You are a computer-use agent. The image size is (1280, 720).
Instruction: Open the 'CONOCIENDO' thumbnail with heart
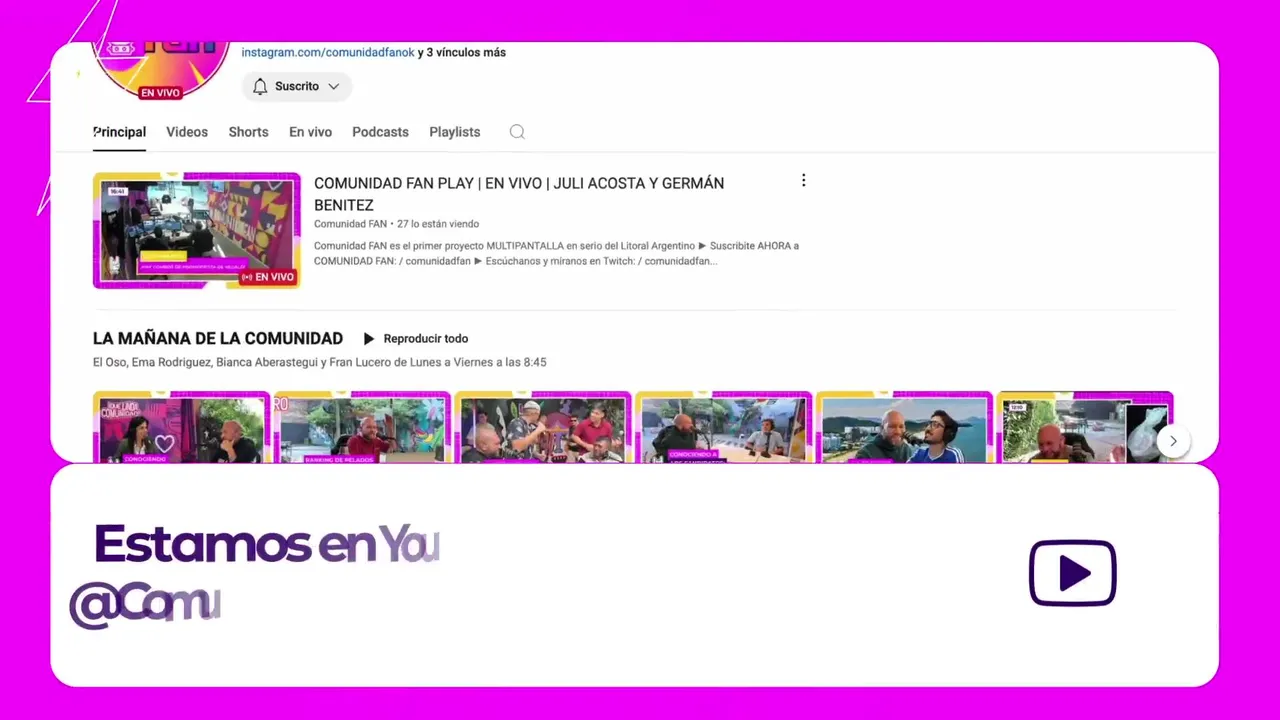(181, 428)
